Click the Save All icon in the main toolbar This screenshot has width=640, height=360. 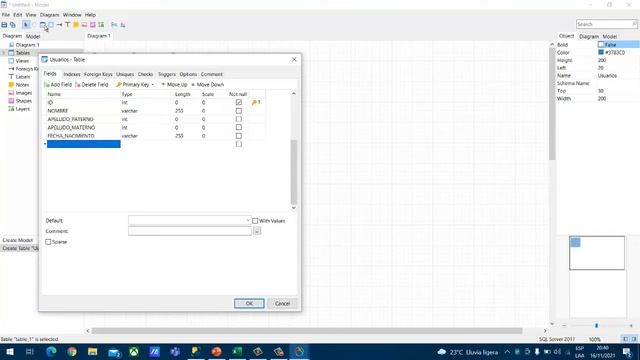tap(13, 25)
